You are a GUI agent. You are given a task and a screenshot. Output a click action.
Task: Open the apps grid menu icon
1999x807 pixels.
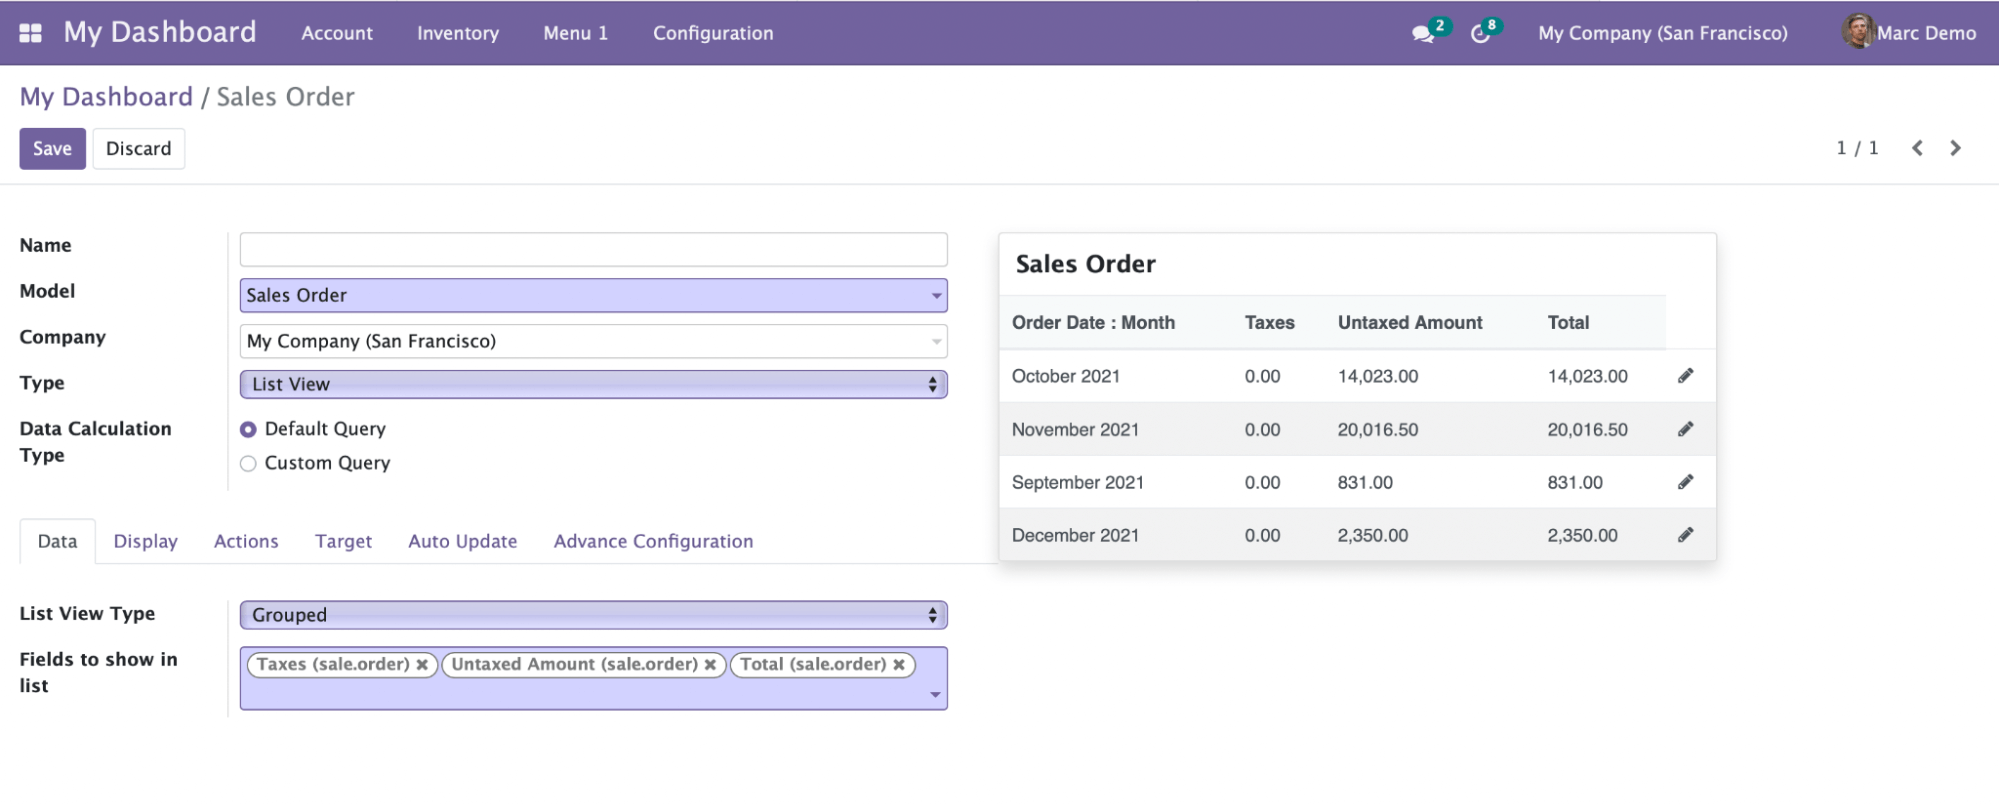pos(31,33)
